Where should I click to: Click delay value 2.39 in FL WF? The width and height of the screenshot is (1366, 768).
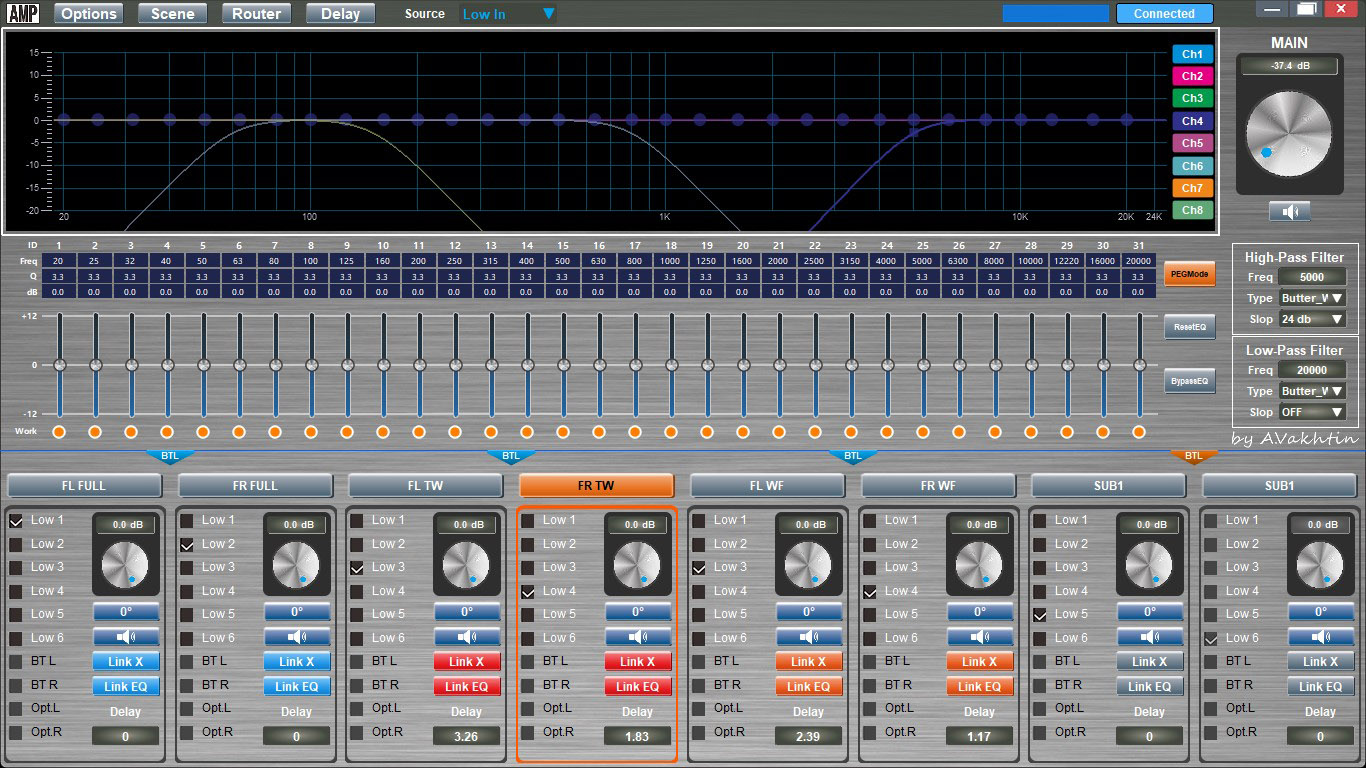[809, 736]
